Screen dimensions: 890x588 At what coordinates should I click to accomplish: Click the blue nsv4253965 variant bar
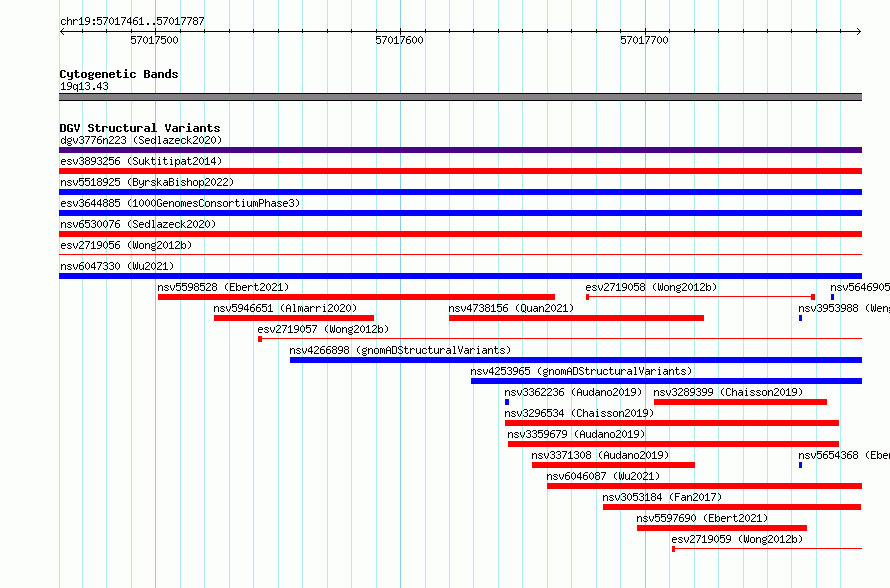pos(666,381)
